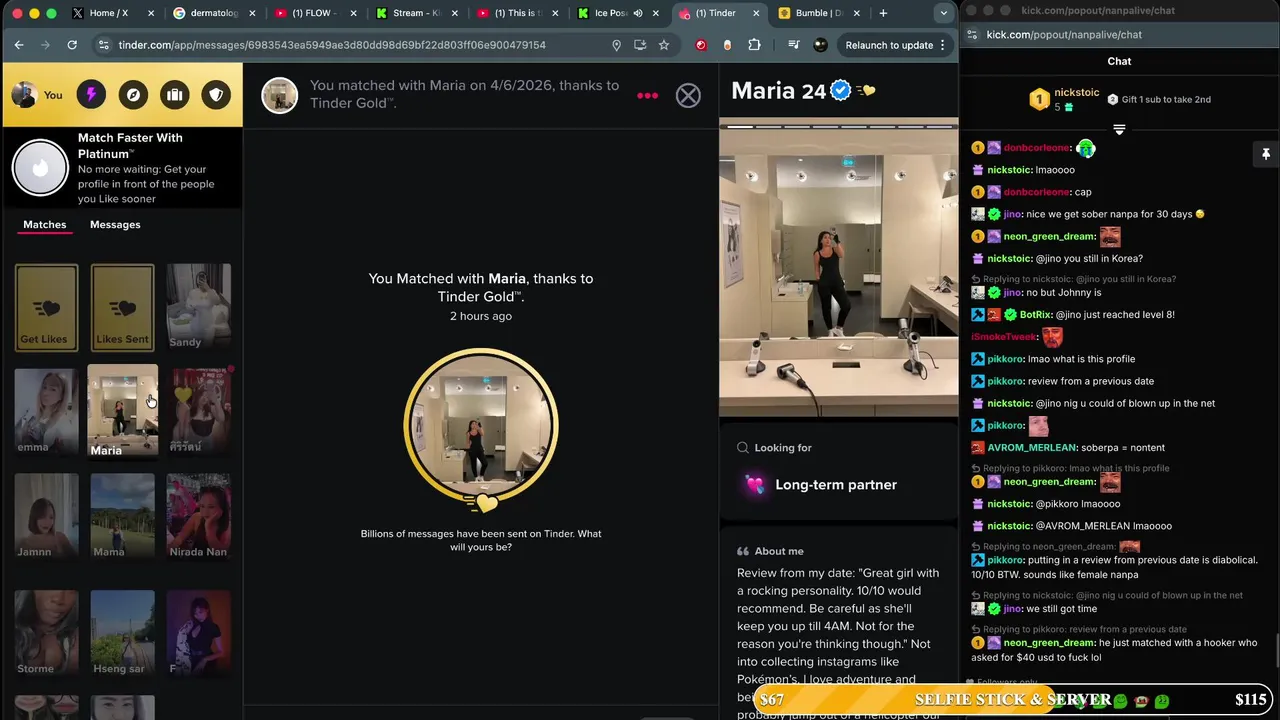The height and width of the screenshot is (720, 1280).
Task: Open emma's match thumbnail
Action: point(46,412)
